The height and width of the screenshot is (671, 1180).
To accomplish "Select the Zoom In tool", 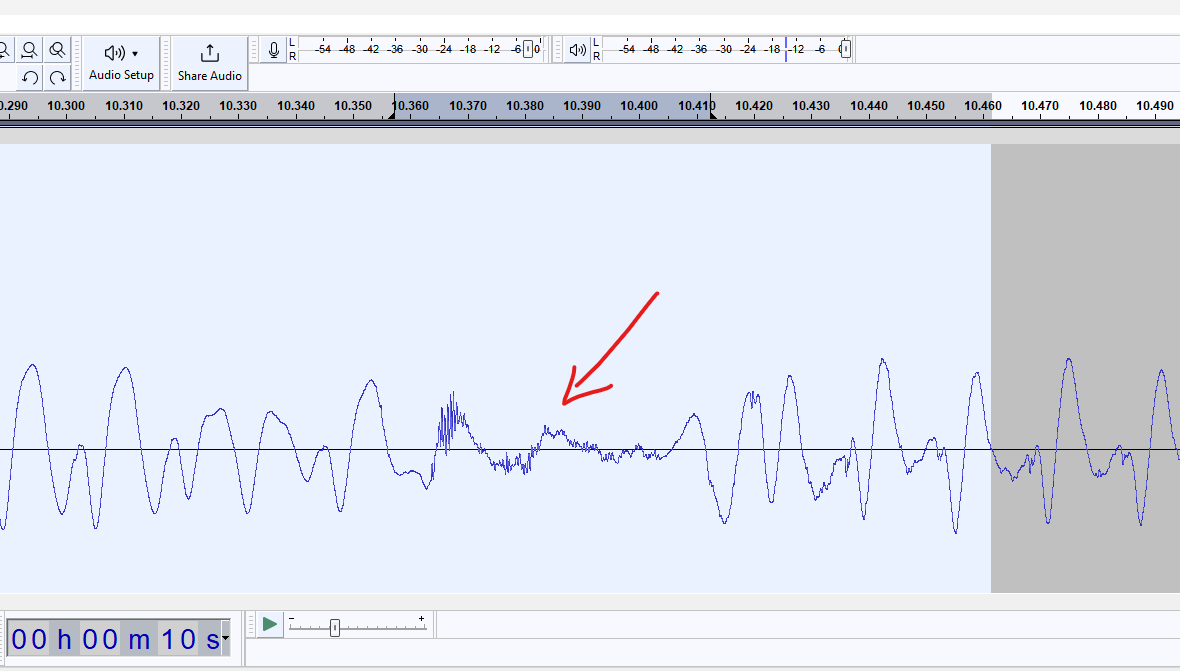I will pyautogui.click(x=5, y=49).
